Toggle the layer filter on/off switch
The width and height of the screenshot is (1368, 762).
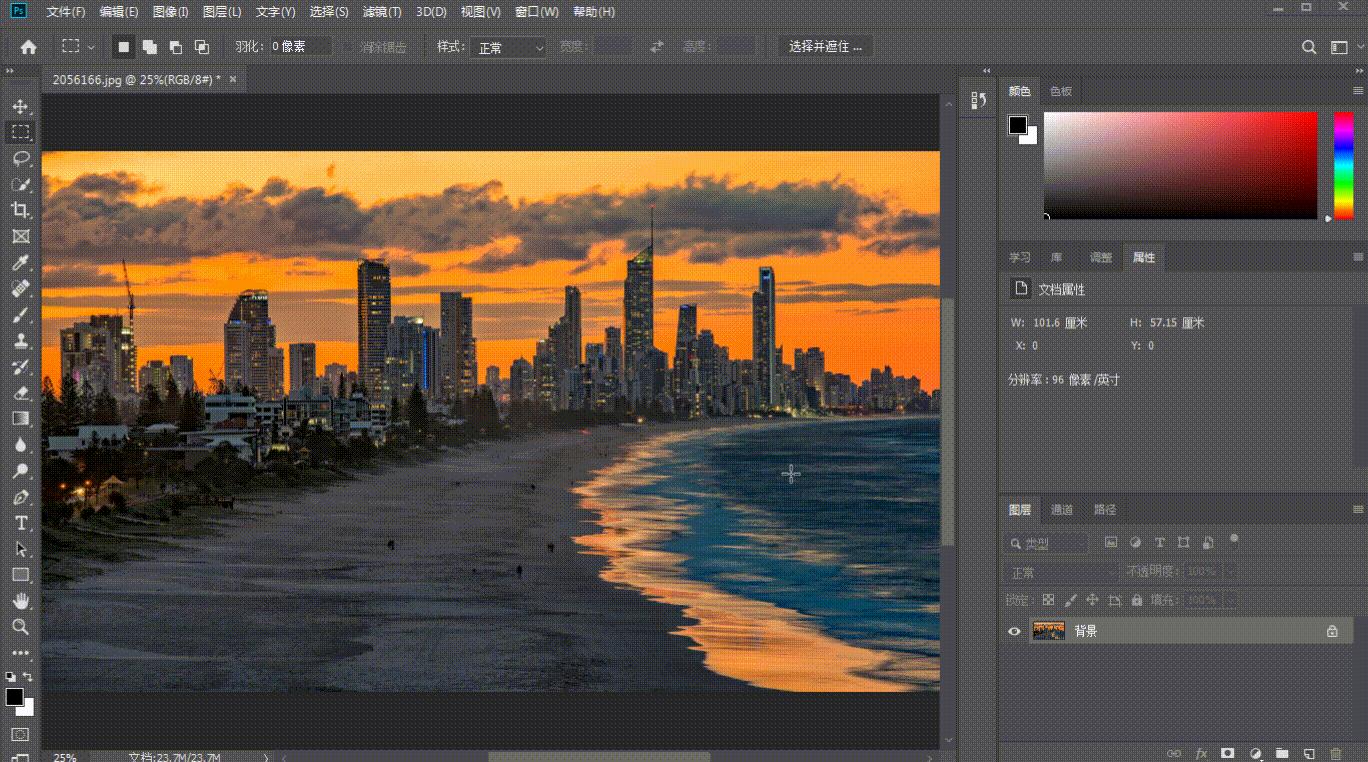click(1234, 540)
